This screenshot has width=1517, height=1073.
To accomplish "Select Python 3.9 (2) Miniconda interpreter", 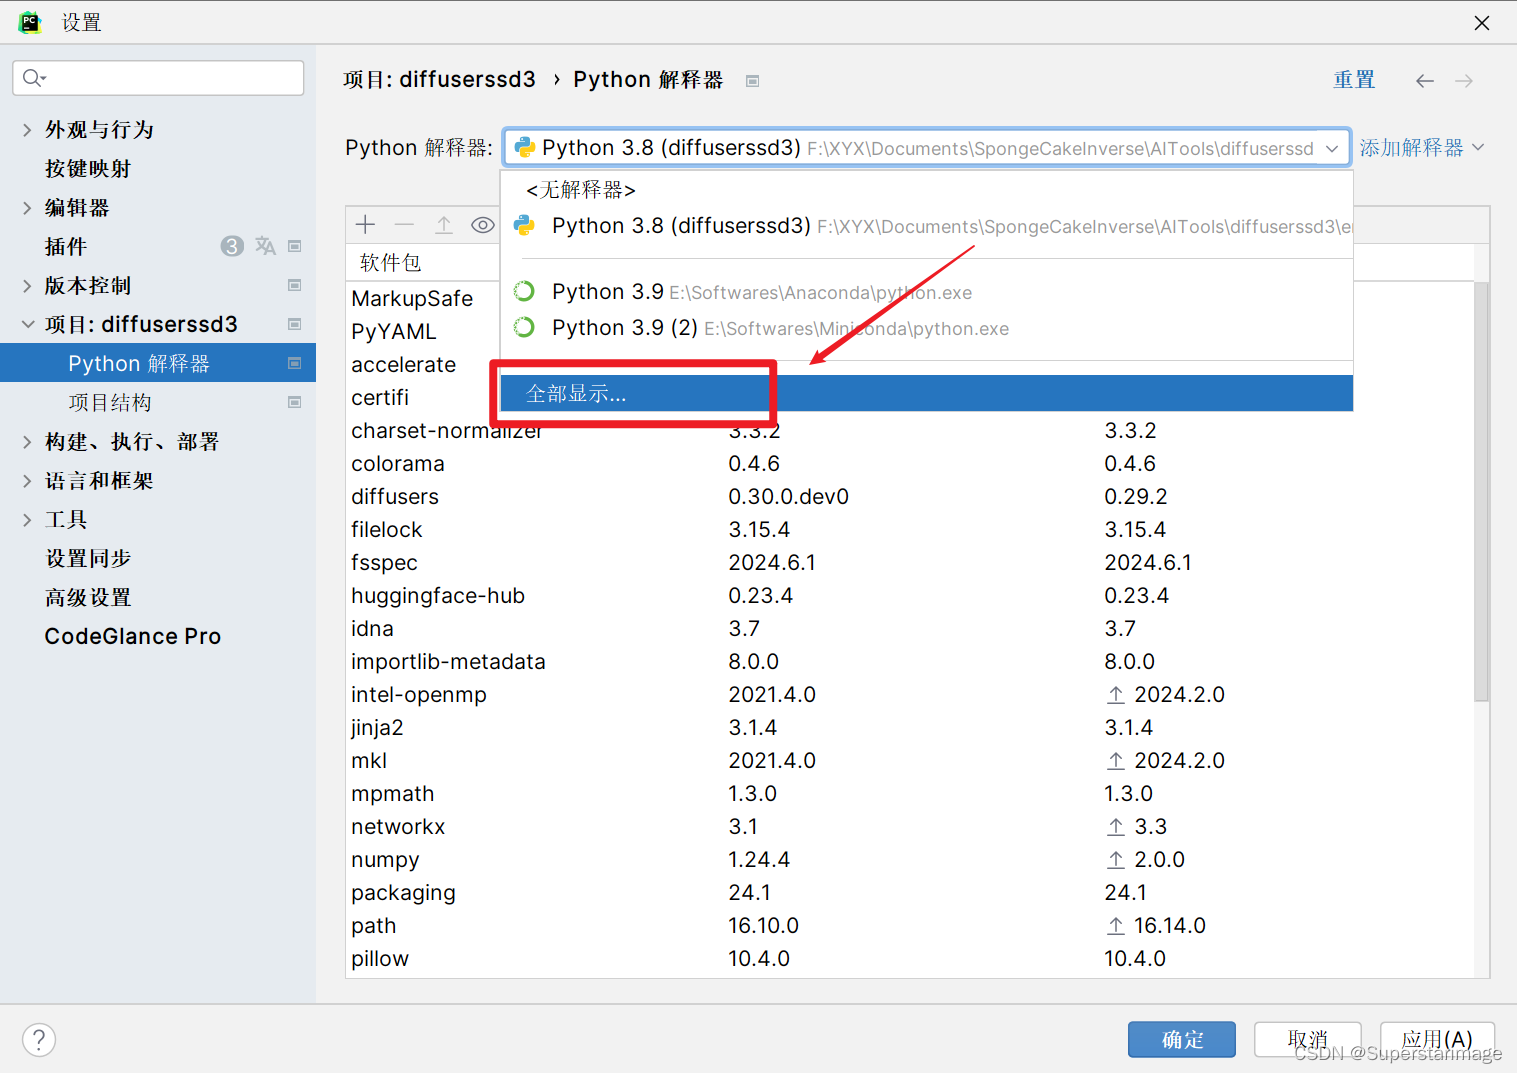I will 926,328.
